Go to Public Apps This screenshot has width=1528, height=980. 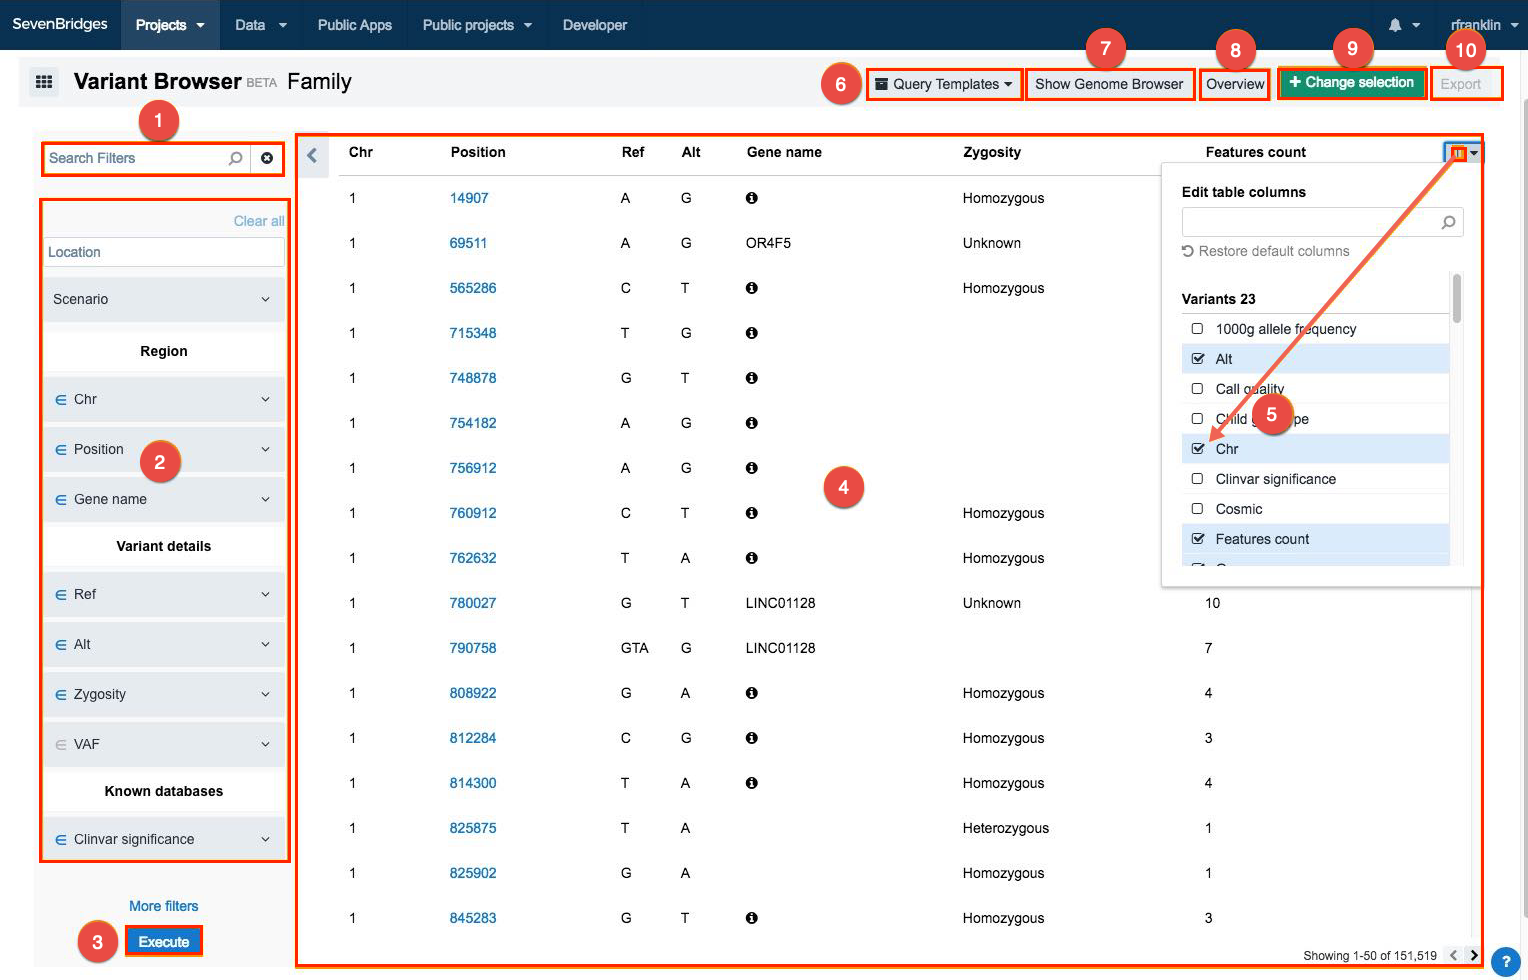click(355, 25)
